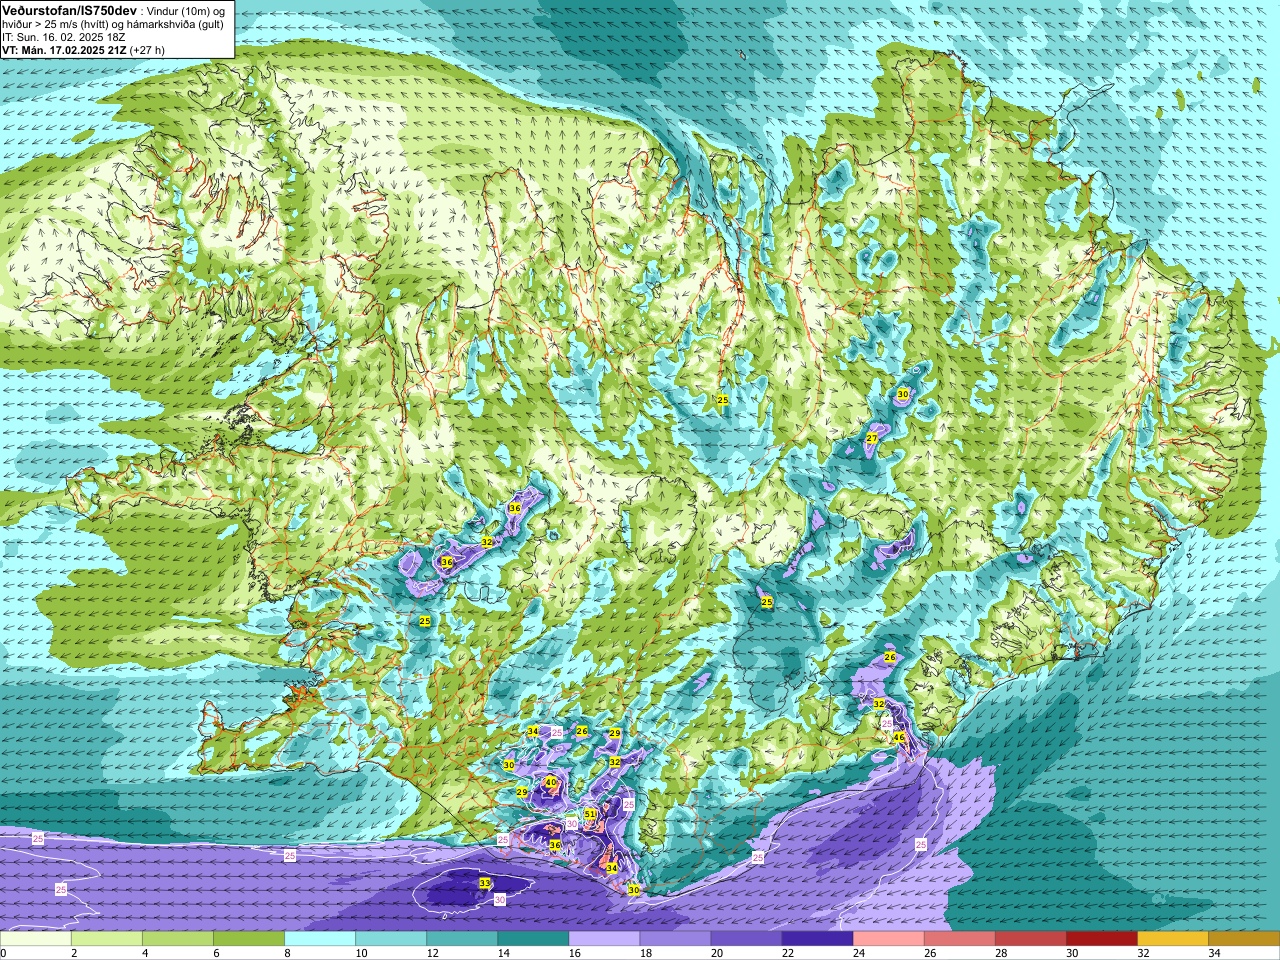Pick the 4–6 m/s green legend swatch
The width and height of the screenshot is (1280, 960).
pos(178,939)
